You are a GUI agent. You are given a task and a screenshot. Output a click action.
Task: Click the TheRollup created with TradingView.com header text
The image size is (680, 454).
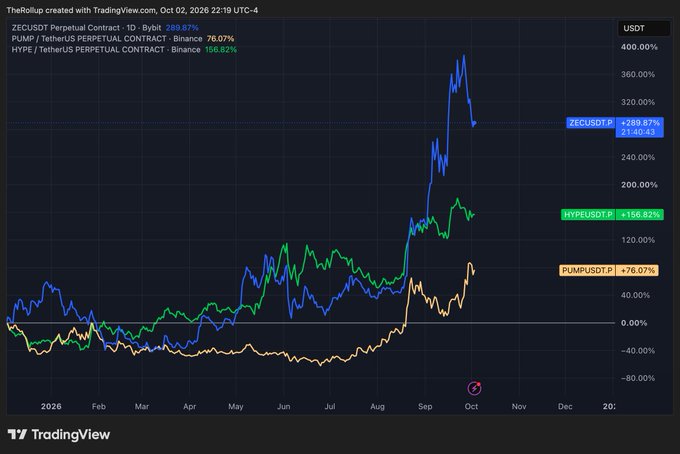point(132,10)
